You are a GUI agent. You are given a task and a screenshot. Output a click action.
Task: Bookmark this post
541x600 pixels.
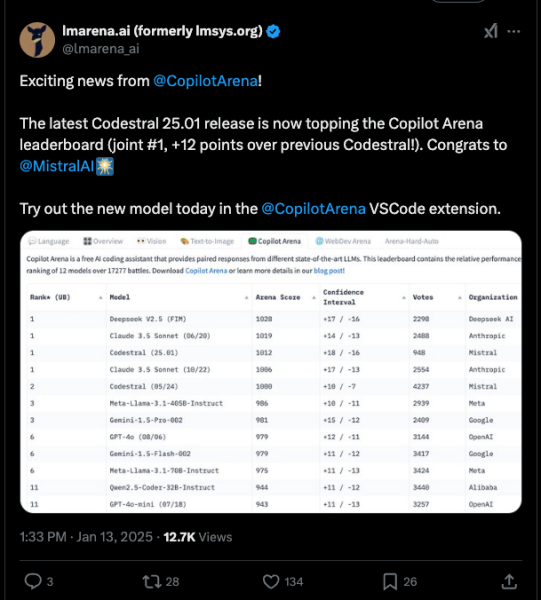(x=390, y=582)
